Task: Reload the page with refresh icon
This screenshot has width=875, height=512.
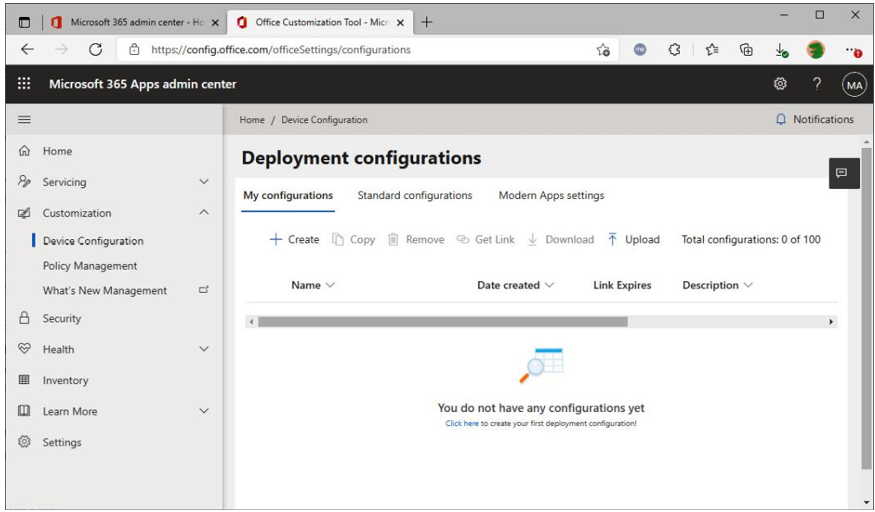Action: tap(96, 49)
